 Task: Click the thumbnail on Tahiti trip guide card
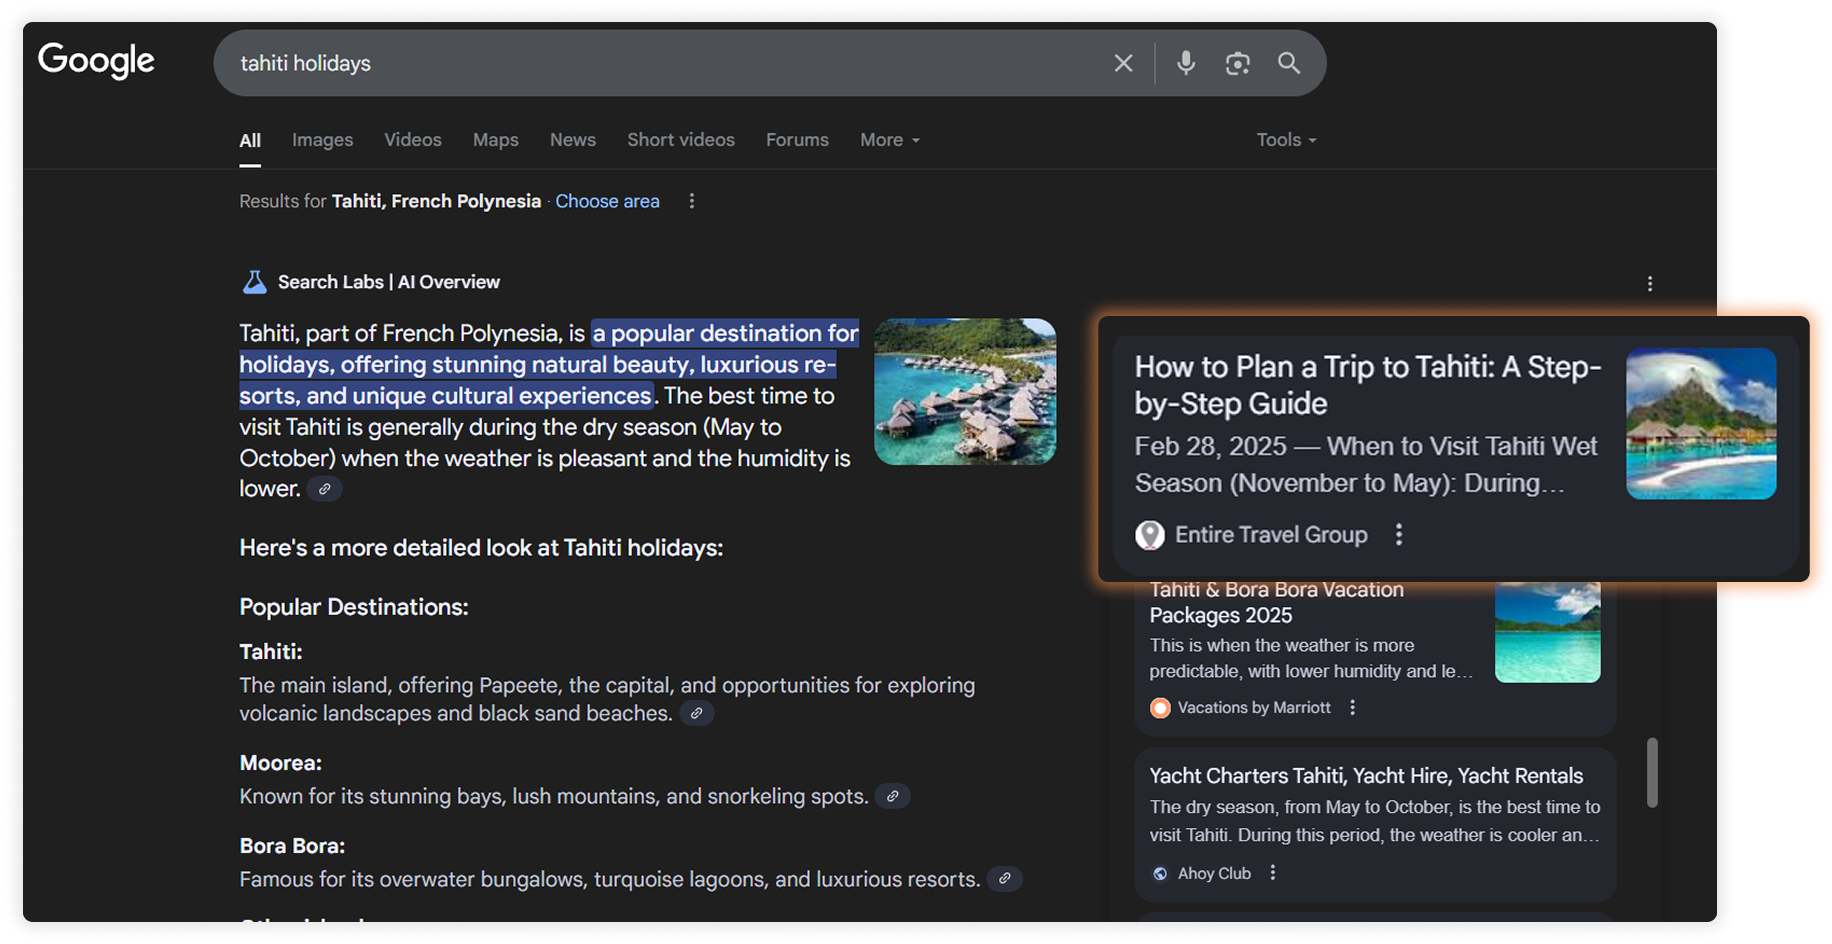pos(1701,424)
